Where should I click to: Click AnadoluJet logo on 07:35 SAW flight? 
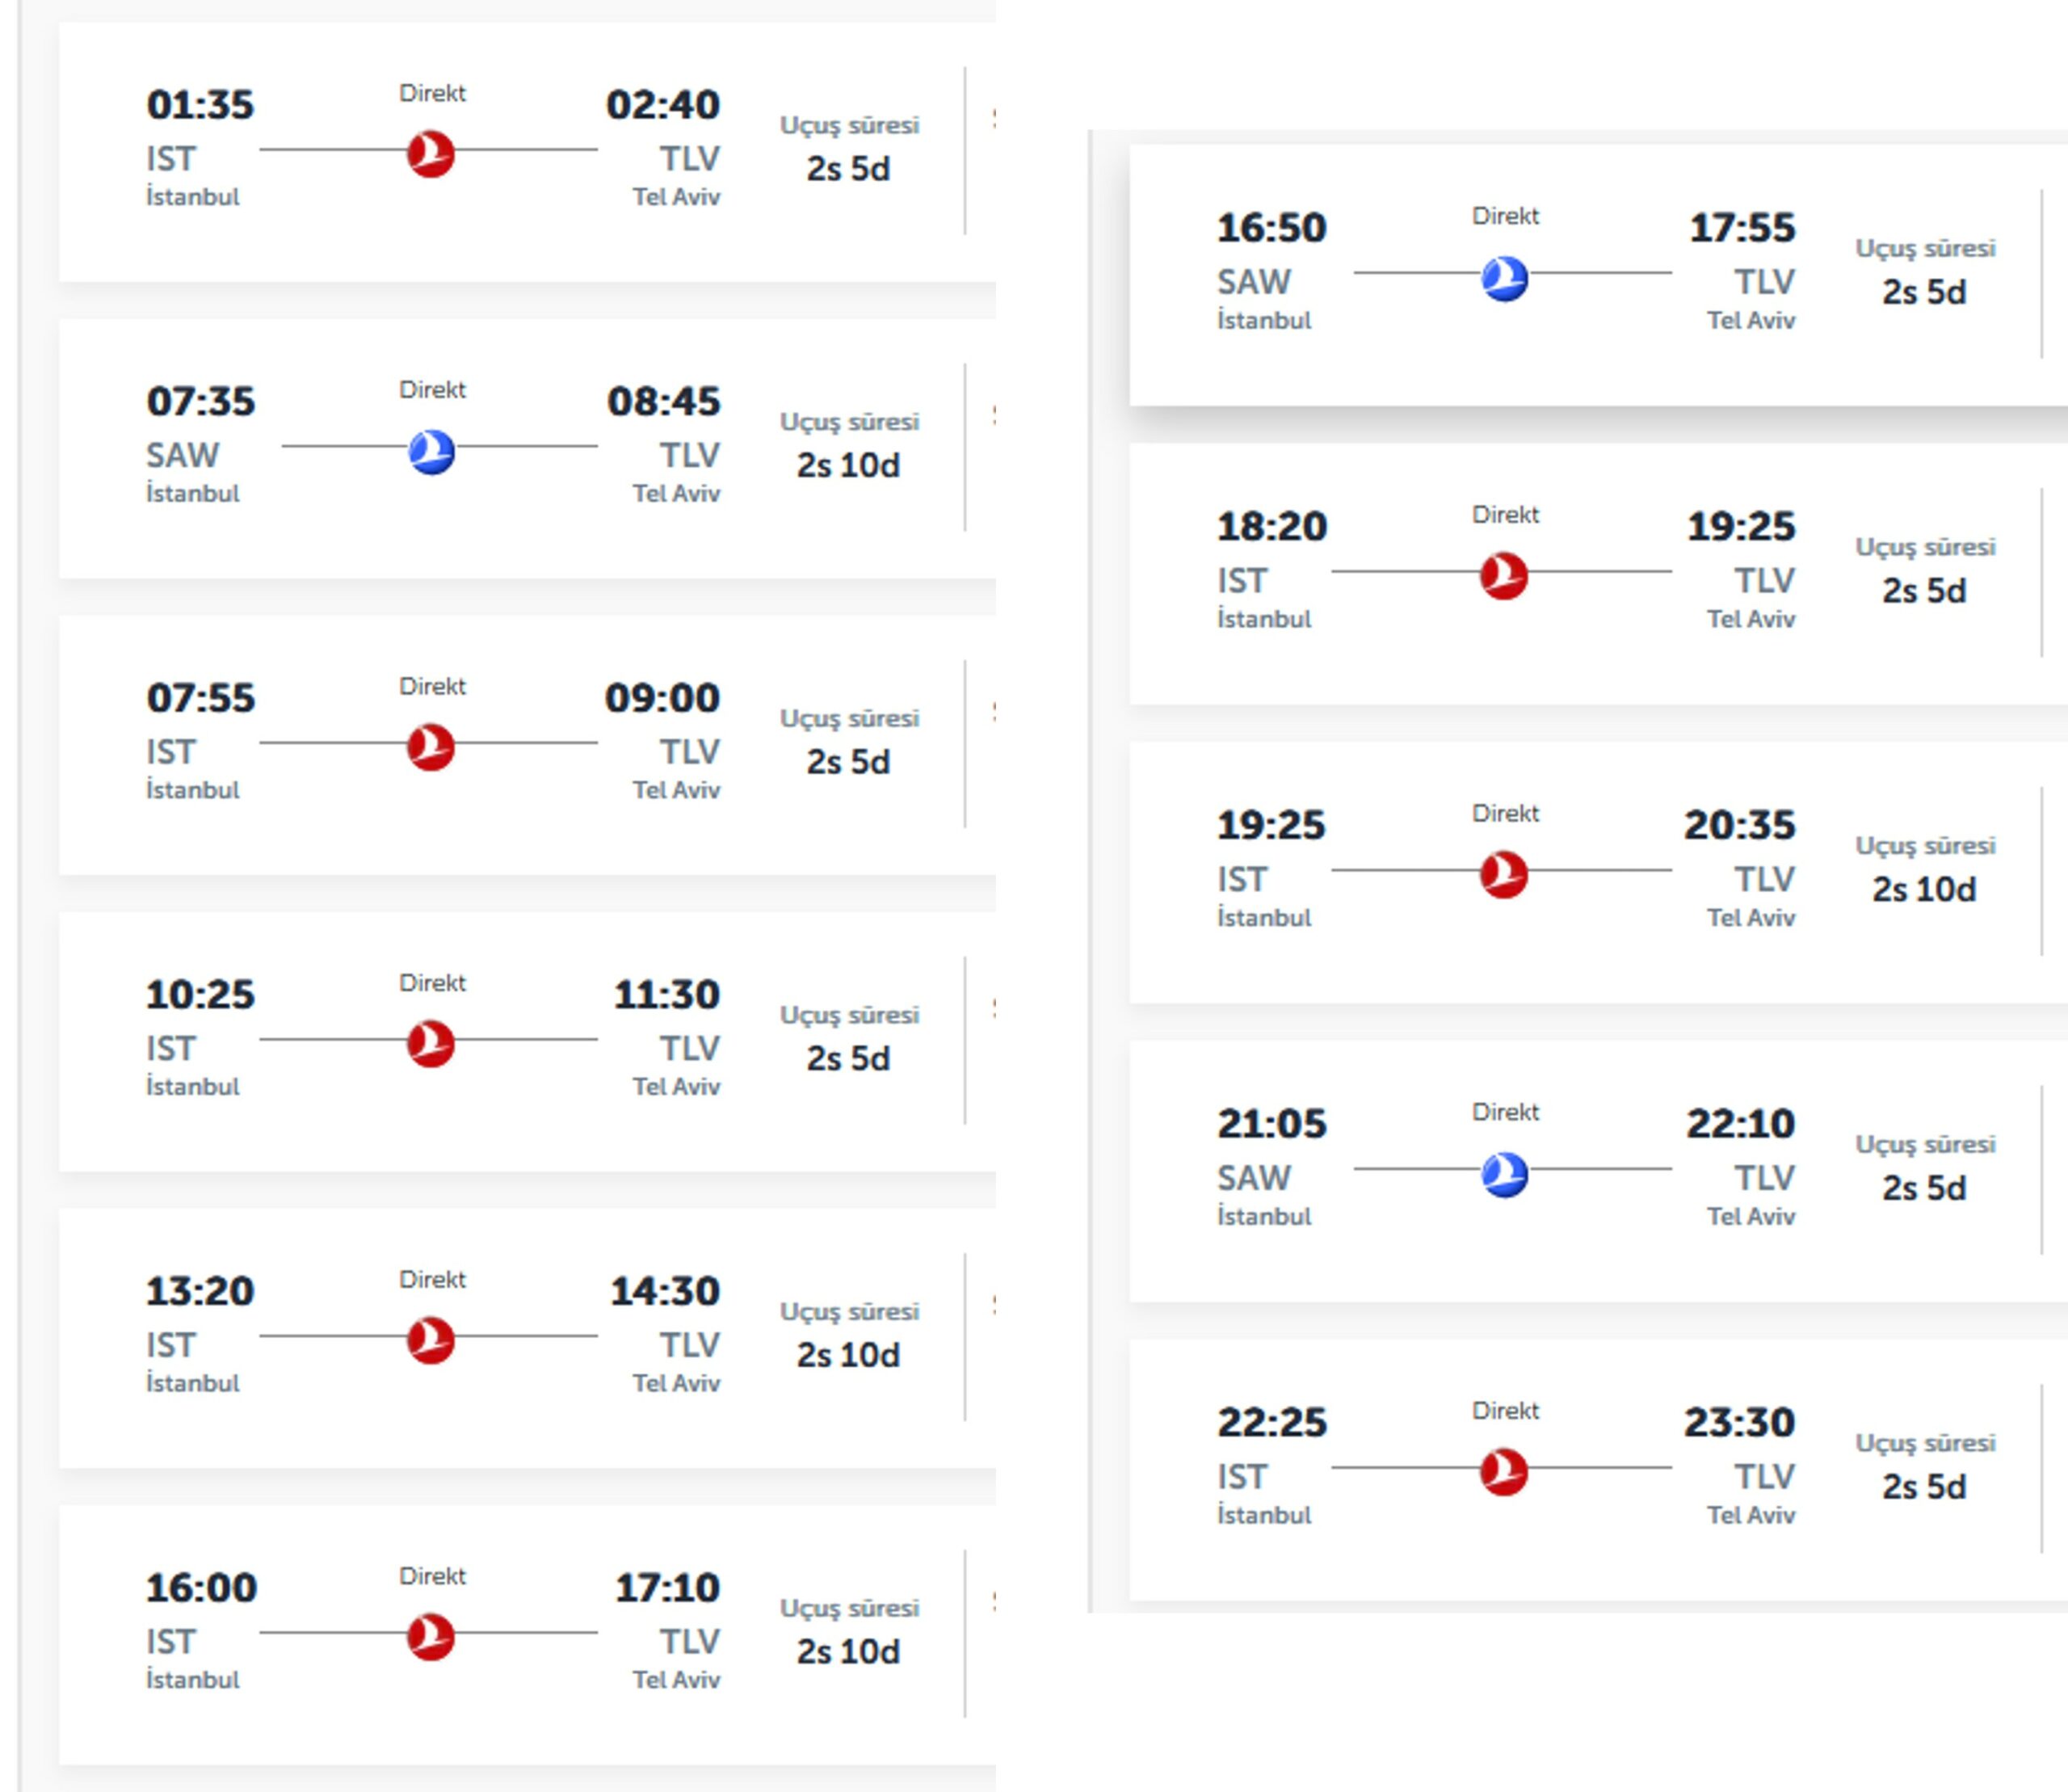tap(431, 451)
